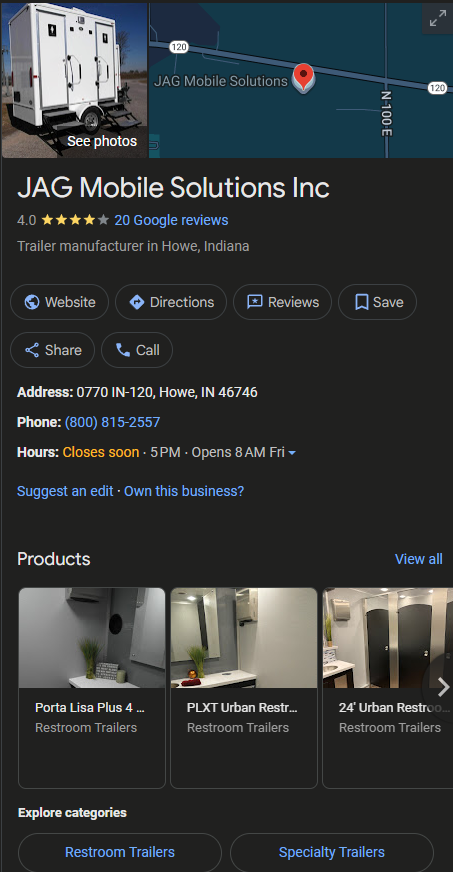Save this business with bookmark button

pyautogui.click(x=377, y=302)
